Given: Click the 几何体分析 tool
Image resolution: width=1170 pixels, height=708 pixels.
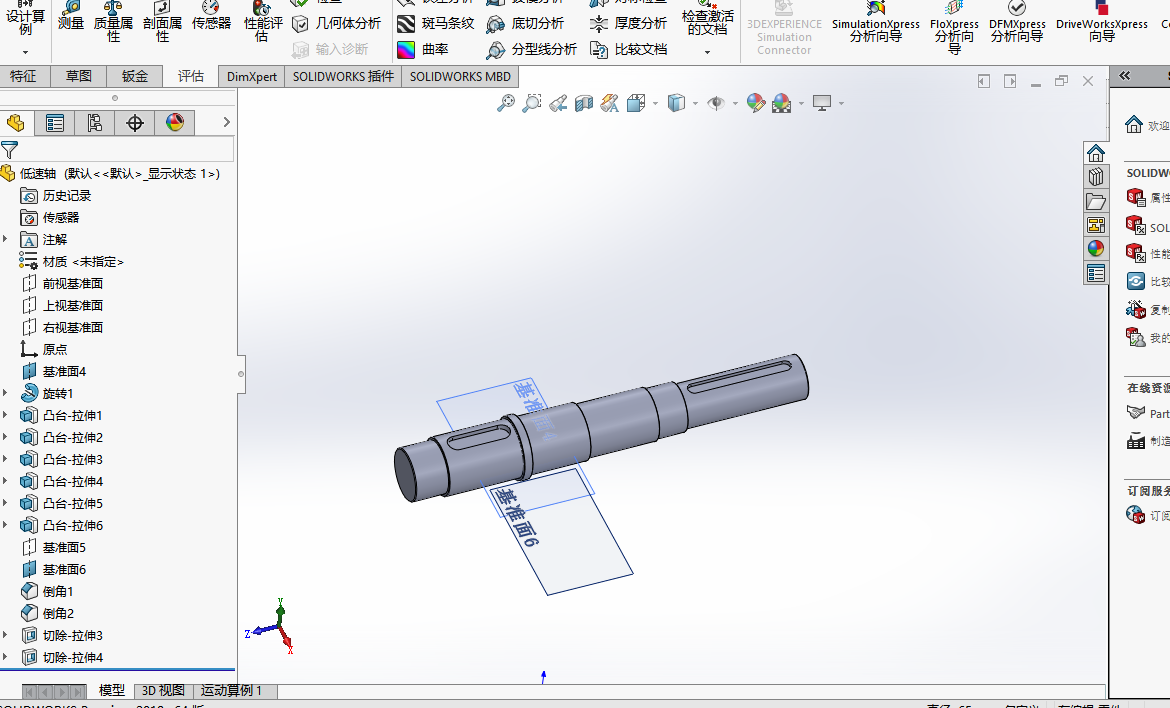Looking at the screenshot, I should pyautogui.click(x=337, y=23).
